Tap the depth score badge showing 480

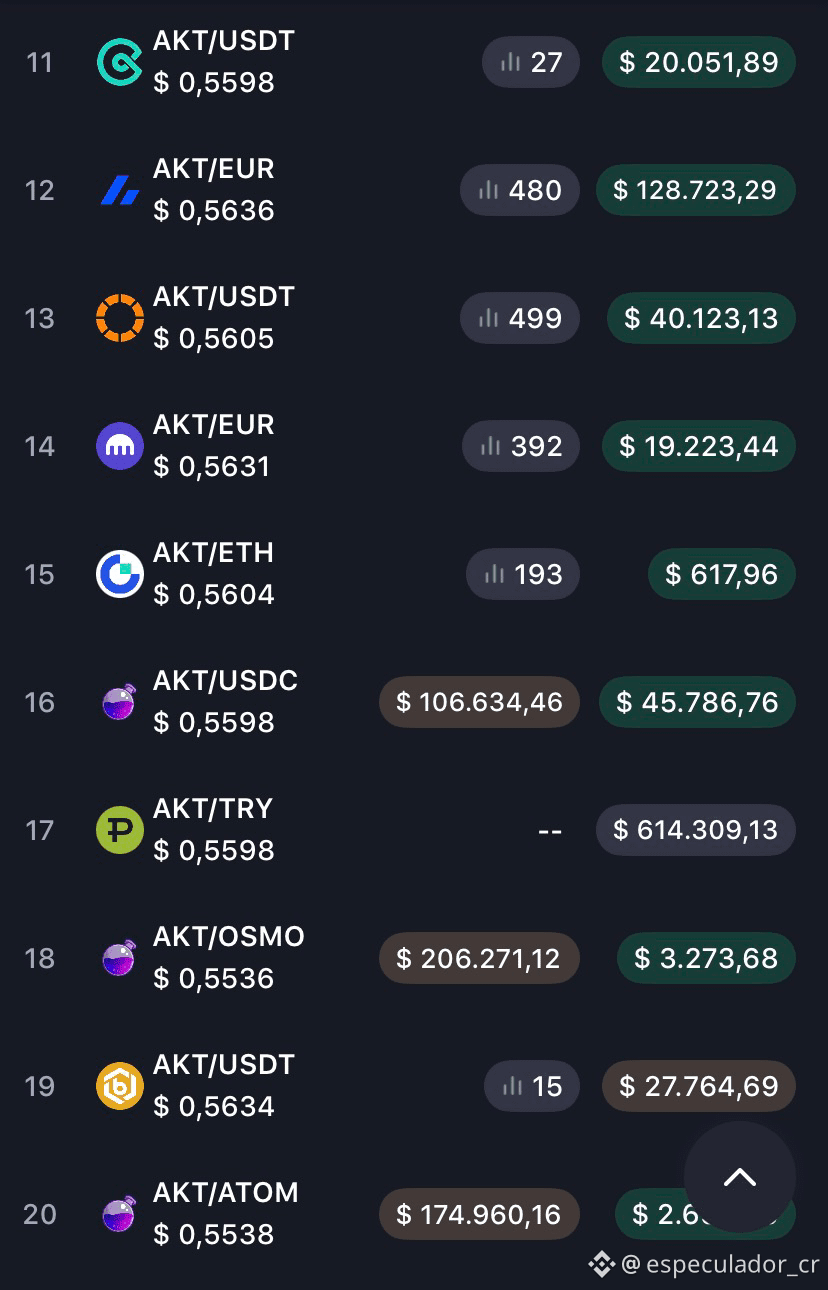coord(520,190)
